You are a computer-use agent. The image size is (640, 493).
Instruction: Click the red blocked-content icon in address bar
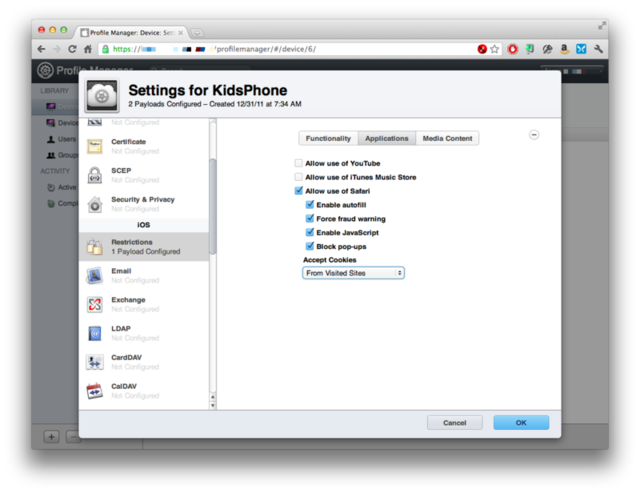pyautogui.click(x=482, y=49)
